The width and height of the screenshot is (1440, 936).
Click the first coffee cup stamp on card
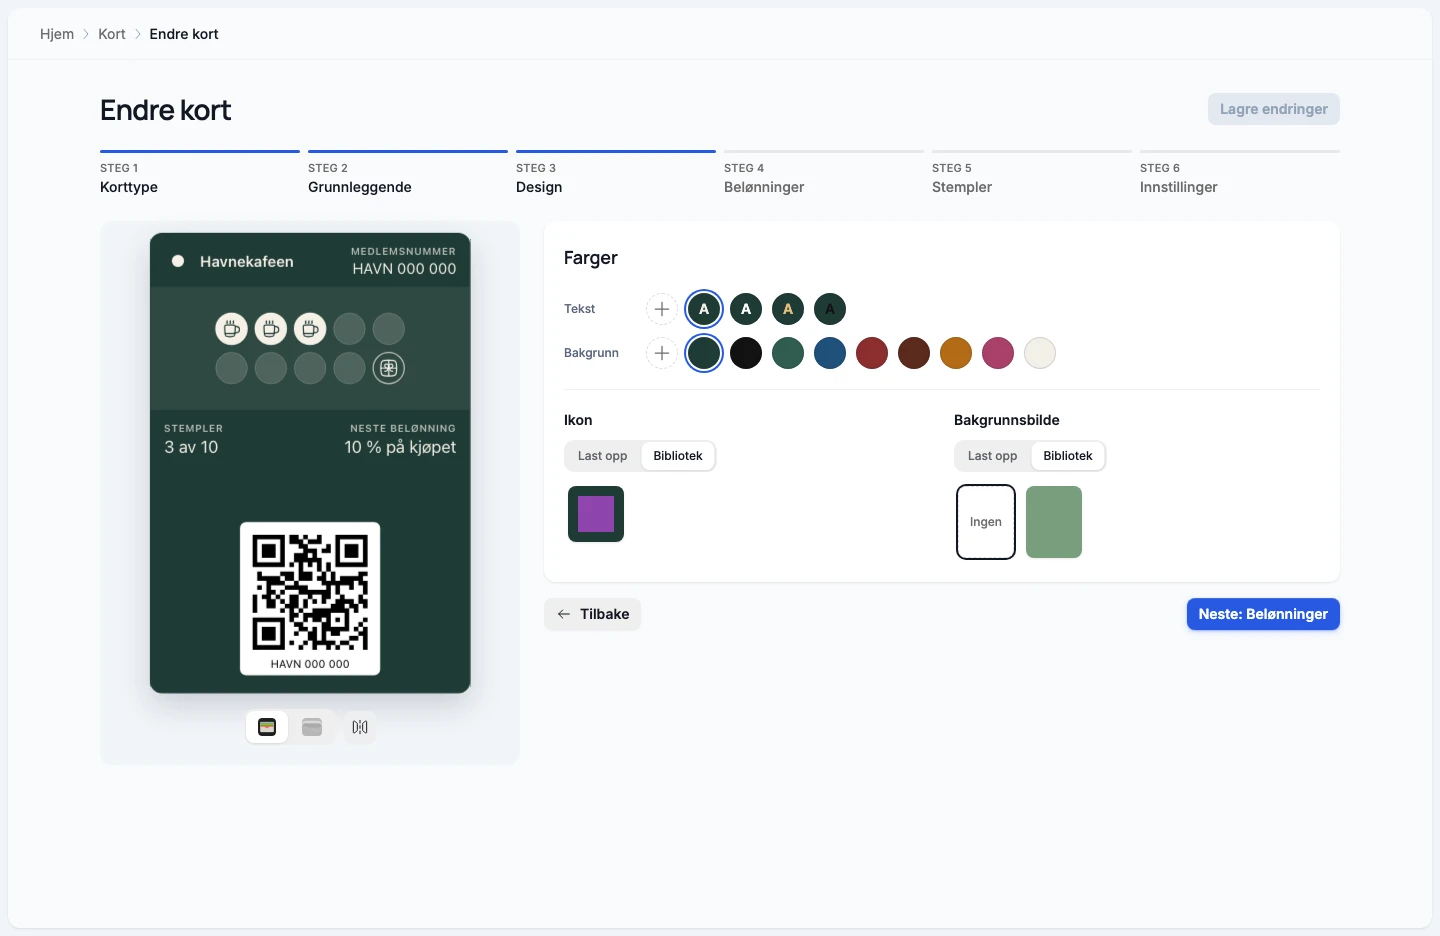tap(231, 328)
